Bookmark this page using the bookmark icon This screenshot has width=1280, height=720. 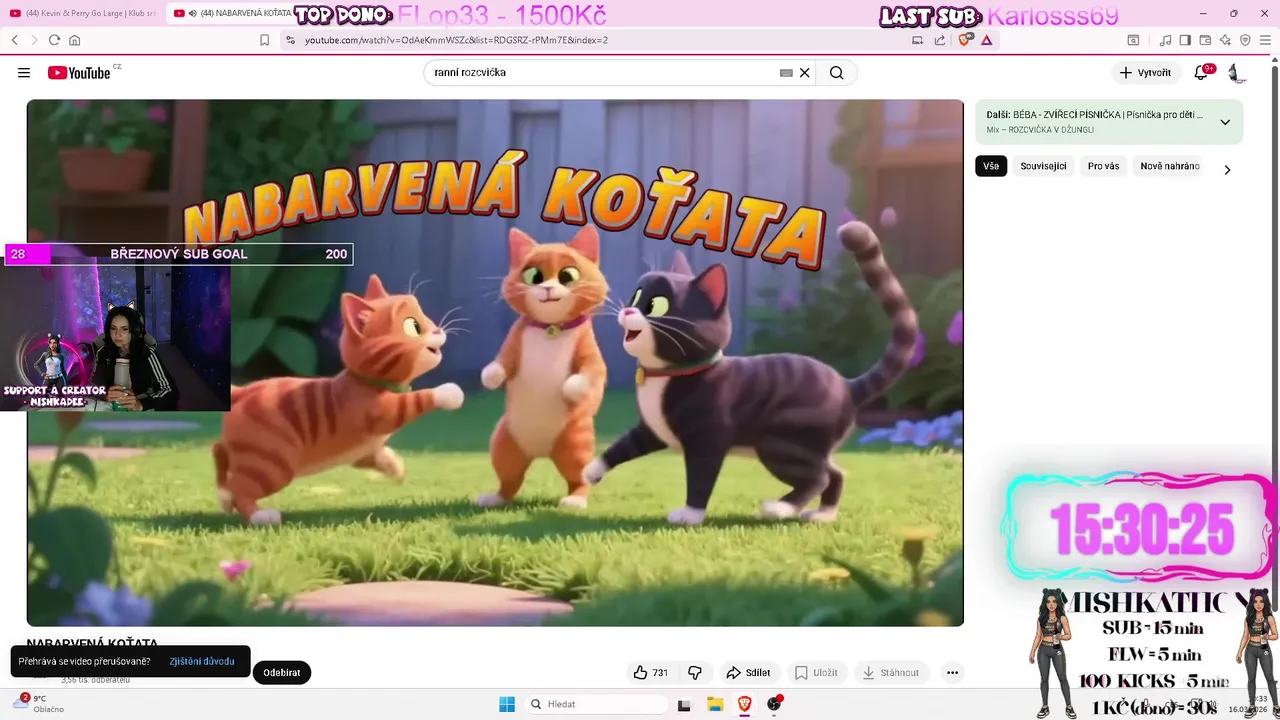click(264, 40)
